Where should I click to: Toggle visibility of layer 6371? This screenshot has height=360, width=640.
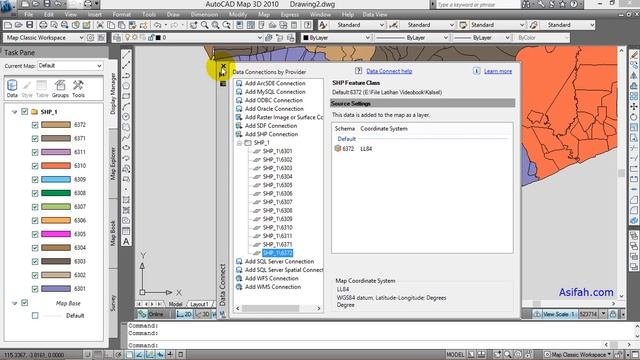click(35, 138)
